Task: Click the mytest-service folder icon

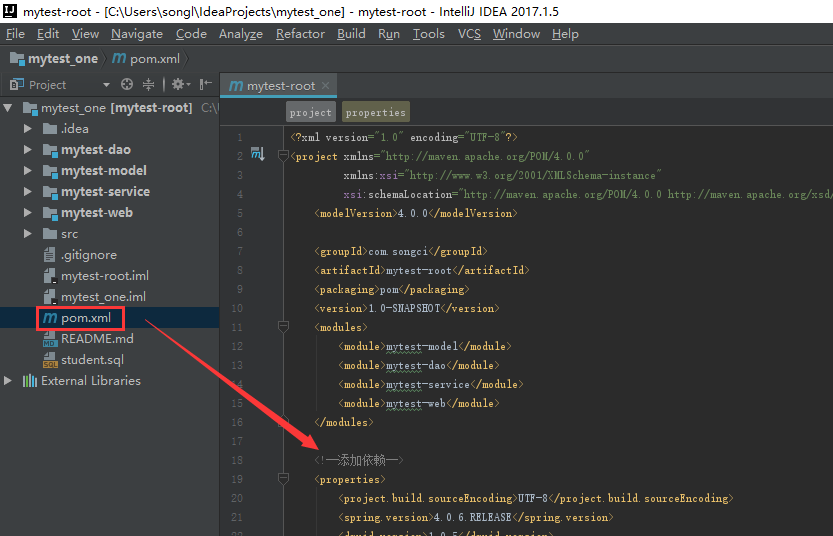Action: [x=50, y=192]
